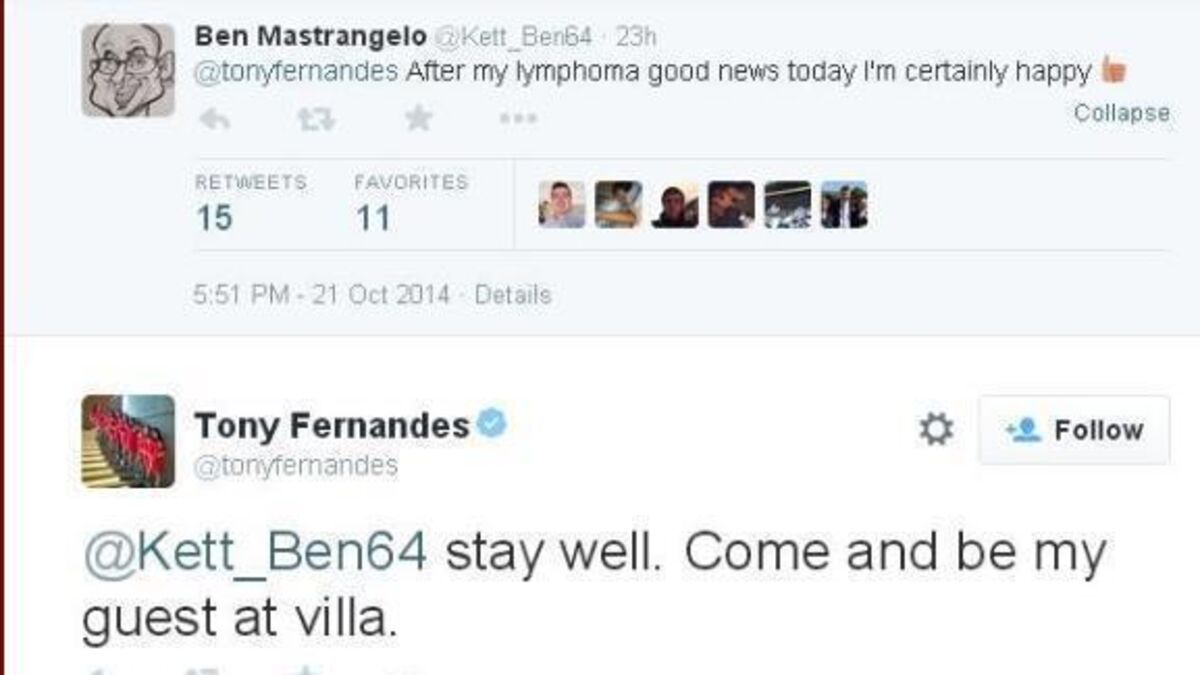This screenshot has height=675, width=1200.
Task: Open the Ben Mastrangelo name link
Action: (310, 36)
